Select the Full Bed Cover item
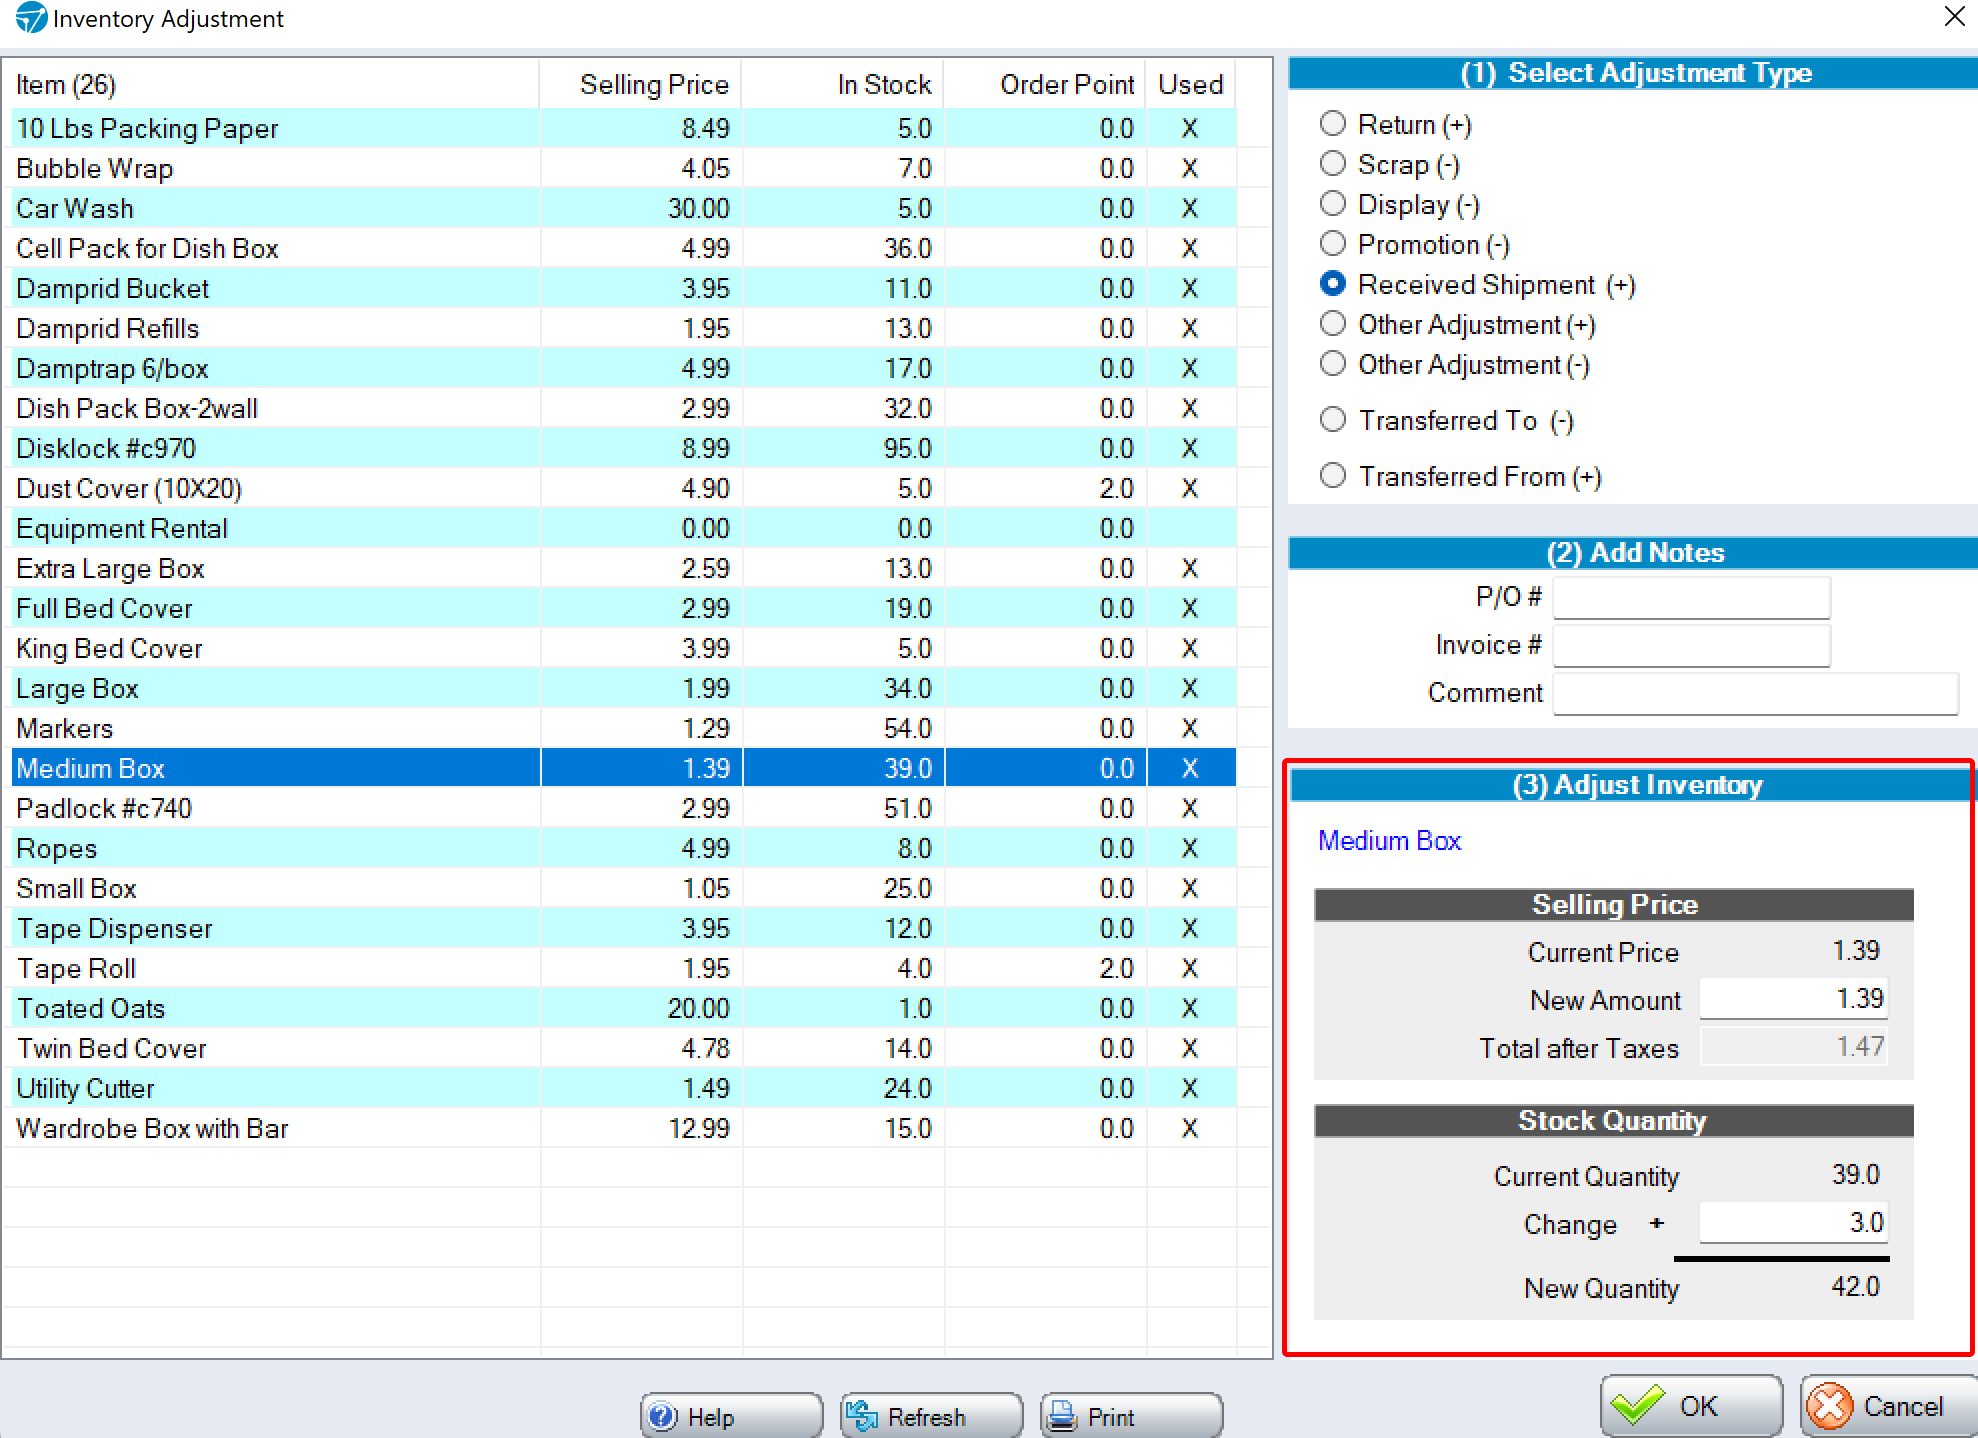The width and height of the screenshot is (1978, 1438). click(x=624, y=608)
